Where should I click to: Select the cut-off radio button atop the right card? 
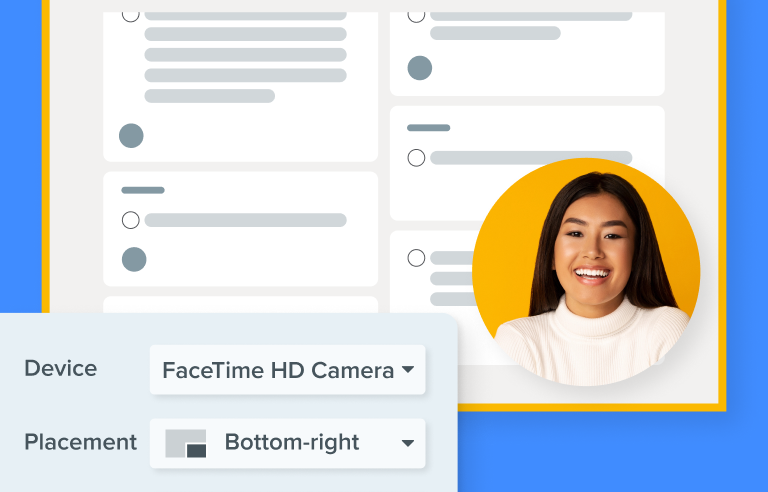pyautogui.click(x=416, y=17)
